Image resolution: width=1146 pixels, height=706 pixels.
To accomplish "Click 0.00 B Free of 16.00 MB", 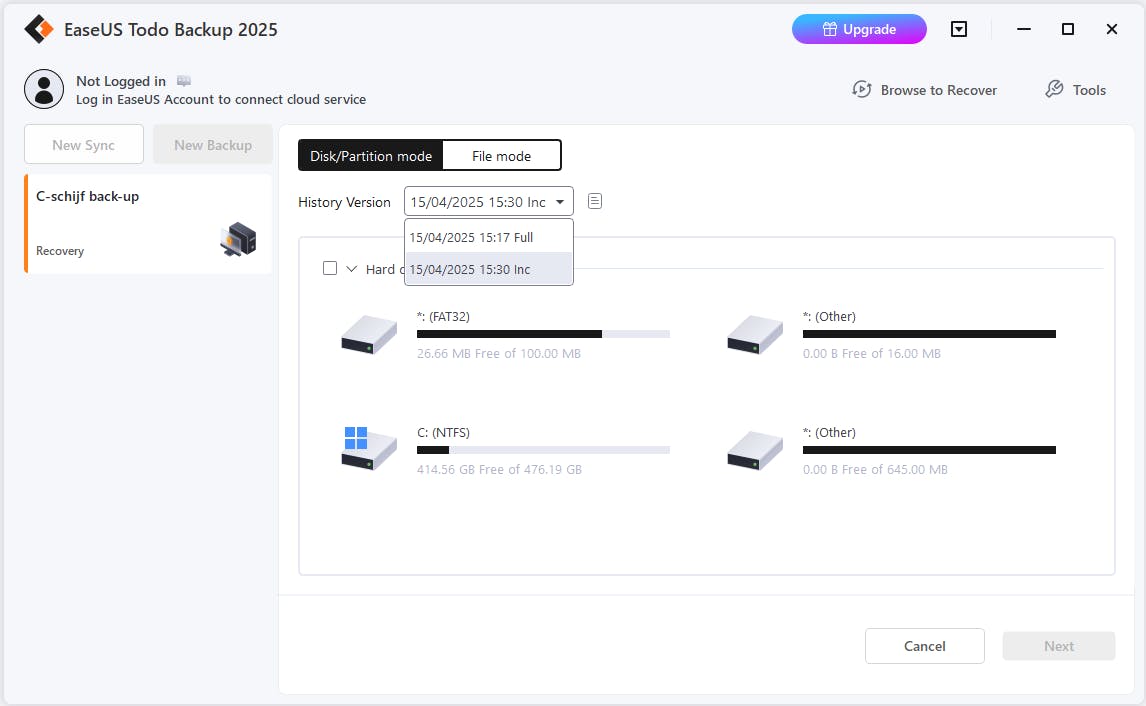I will pyautogui.click(x=871, y=353).
